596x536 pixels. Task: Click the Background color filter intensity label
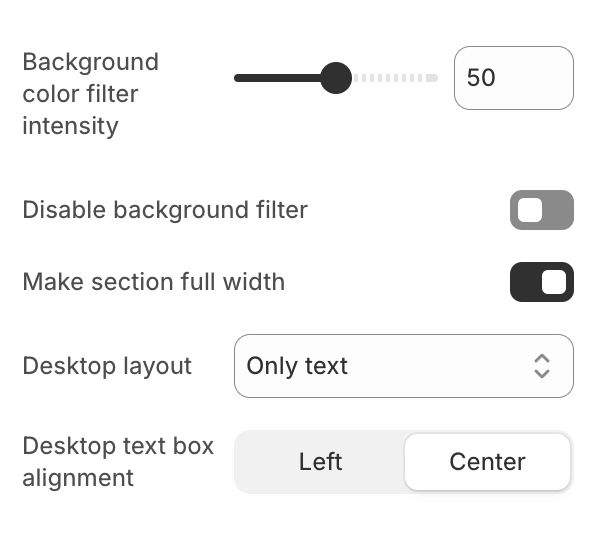coord(90,94)
